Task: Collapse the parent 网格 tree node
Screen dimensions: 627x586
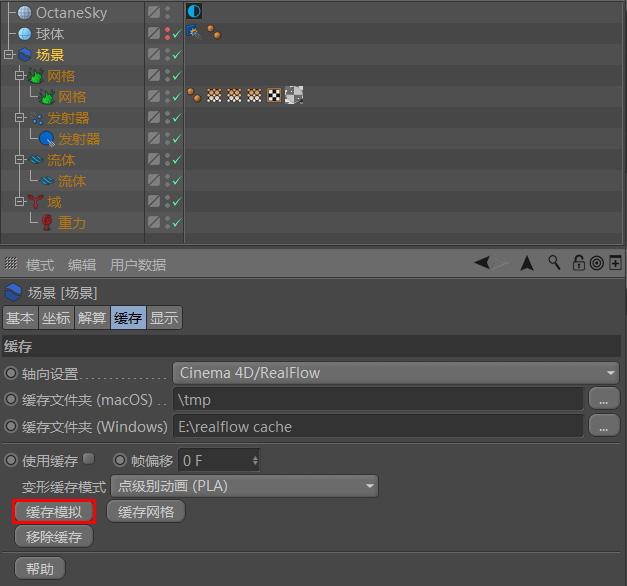Action: [19, 75]
